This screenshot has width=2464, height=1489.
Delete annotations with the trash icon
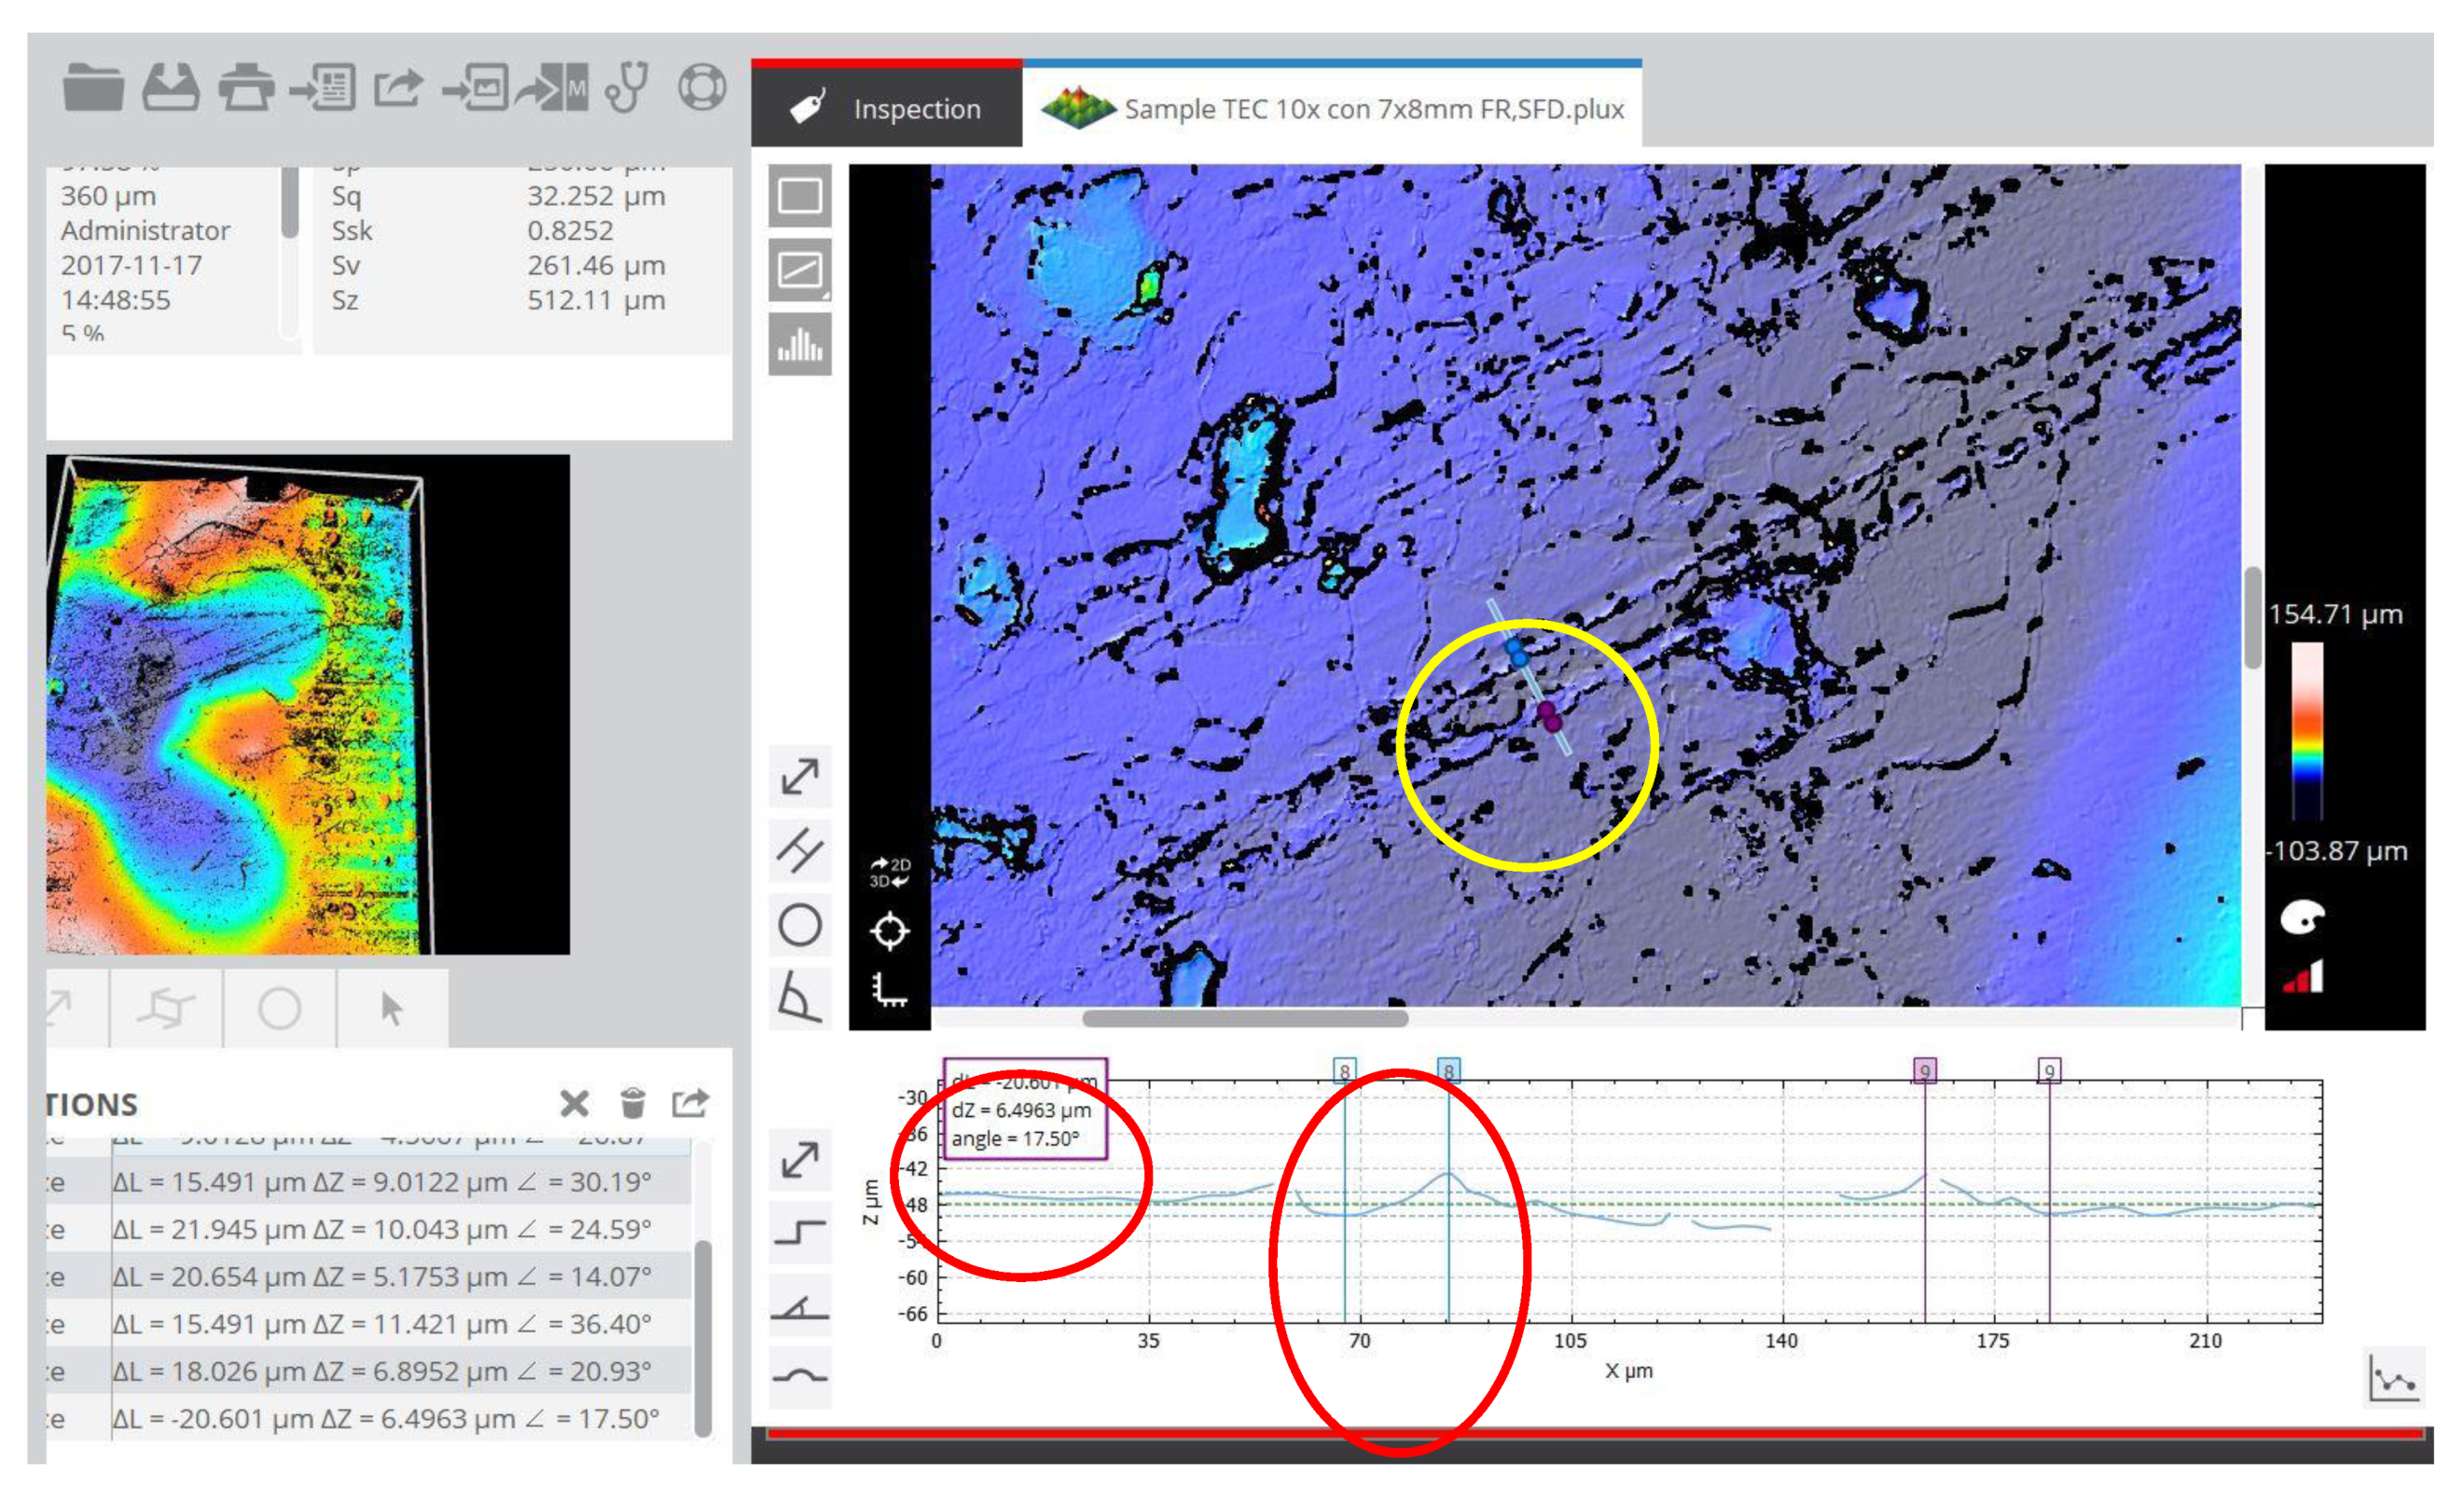click(x=632, y=1103)
